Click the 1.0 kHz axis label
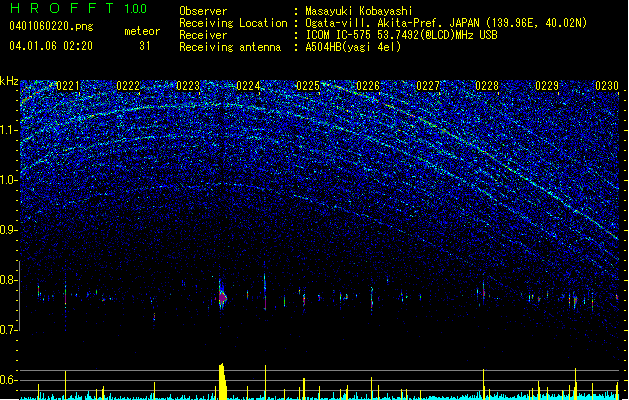 [x=9, y=180]
